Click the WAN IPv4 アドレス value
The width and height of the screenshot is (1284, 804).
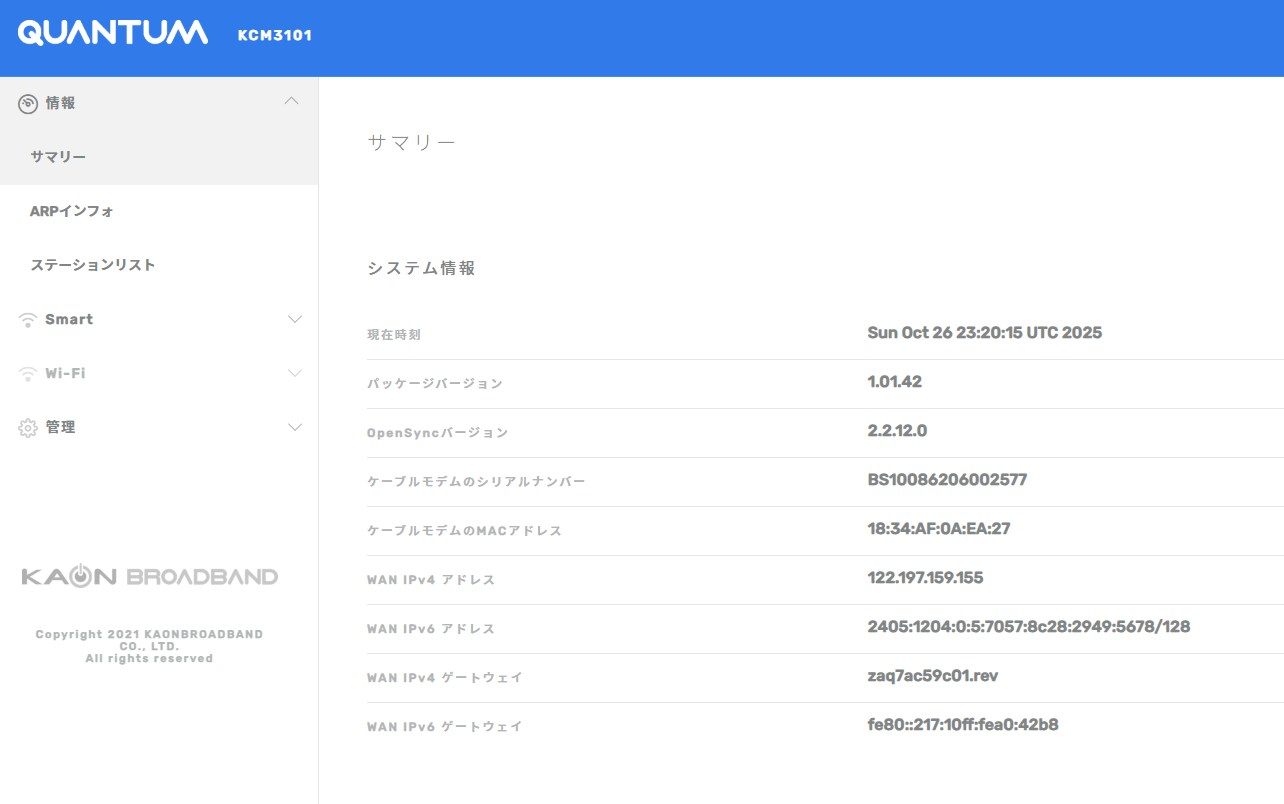tap(924, 578)
